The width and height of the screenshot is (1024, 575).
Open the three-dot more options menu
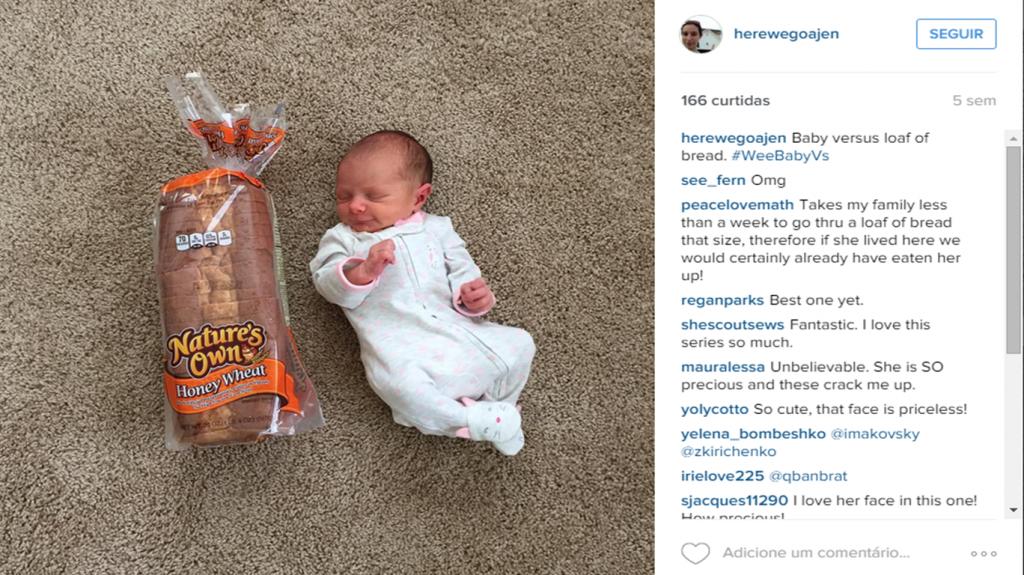984,553
